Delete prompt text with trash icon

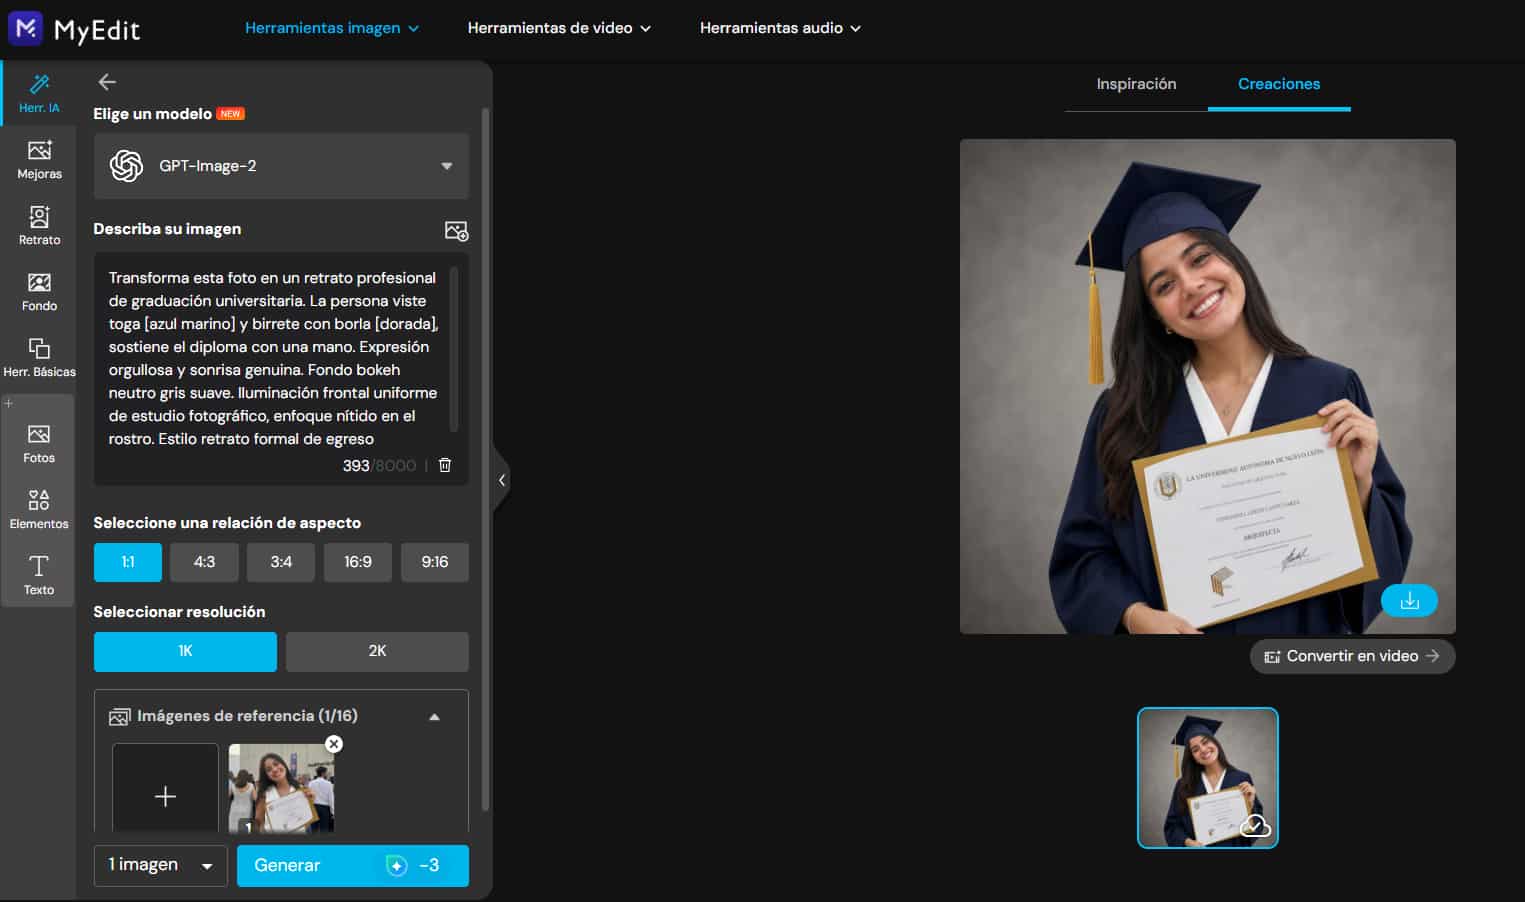[x=445, y=465]
